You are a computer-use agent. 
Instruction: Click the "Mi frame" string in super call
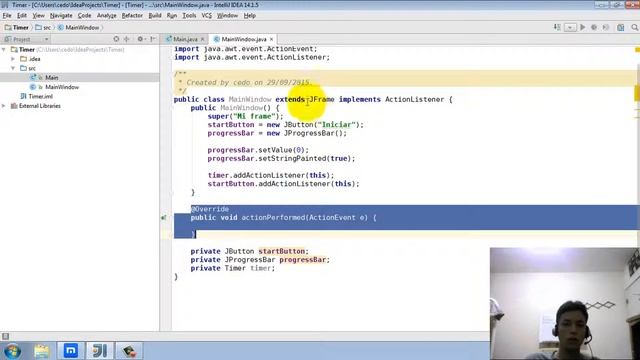[254, 116]
